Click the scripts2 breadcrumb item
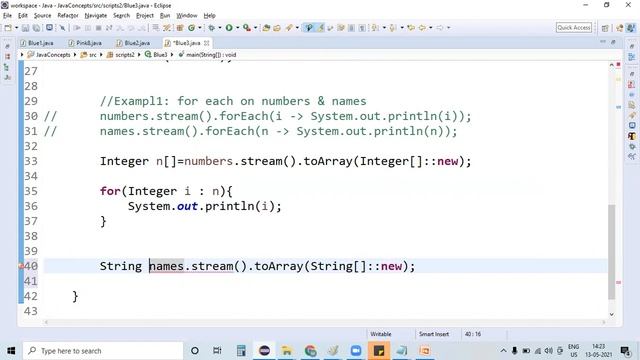The width and height of the screenshot is (640, 360). pos(121,55)
